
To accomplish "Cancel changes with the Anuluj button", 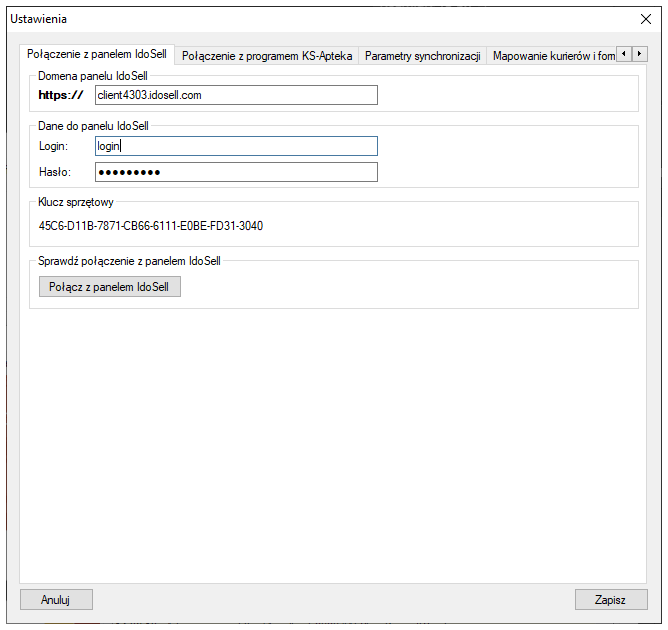I will click(56, 599).
